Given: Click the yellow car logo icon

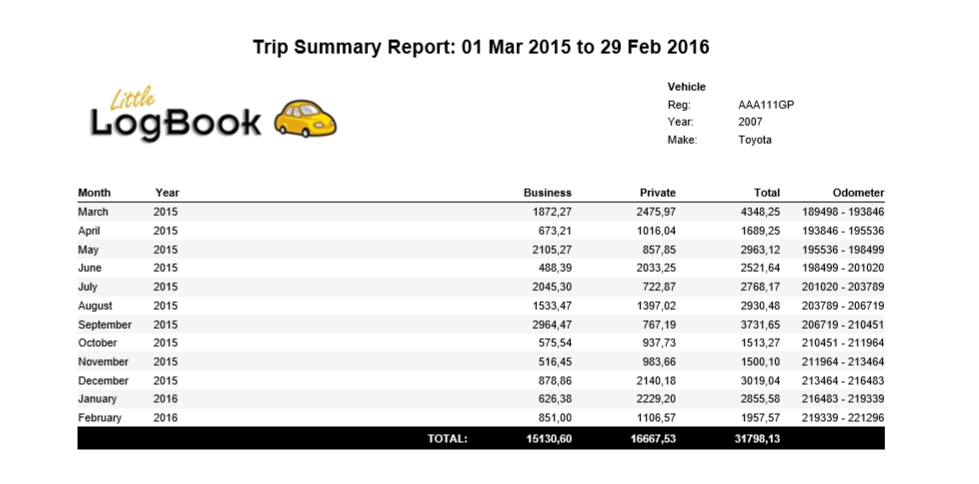Looking at the screenshot, I should (305, 119).
